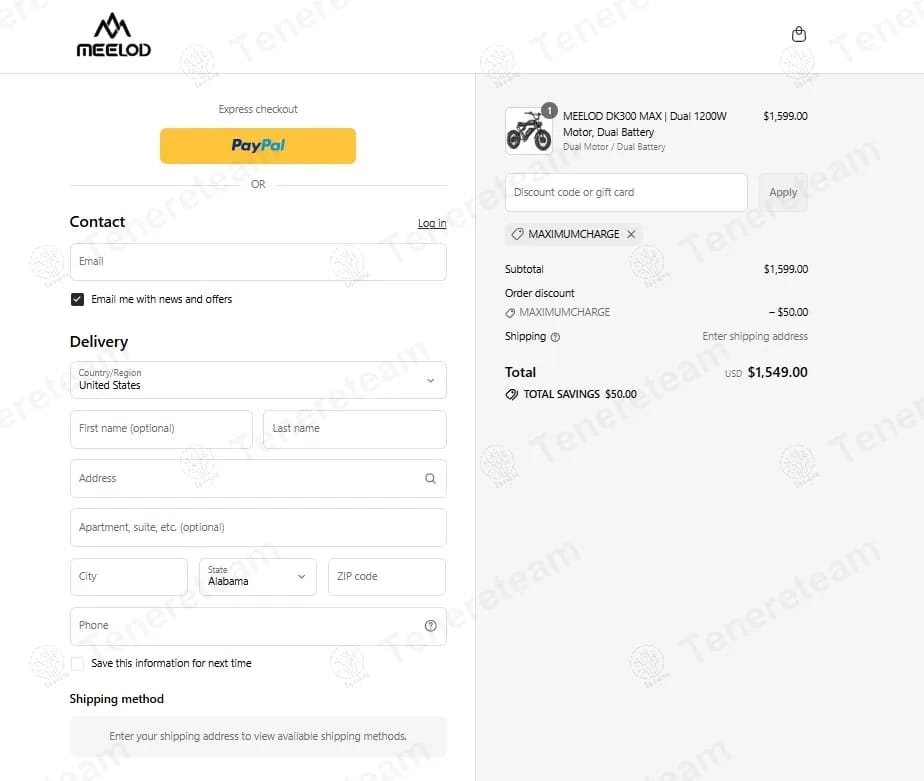Click the MEELOD logo
Viewport: 924px width, 781px height.
[114, 35]
